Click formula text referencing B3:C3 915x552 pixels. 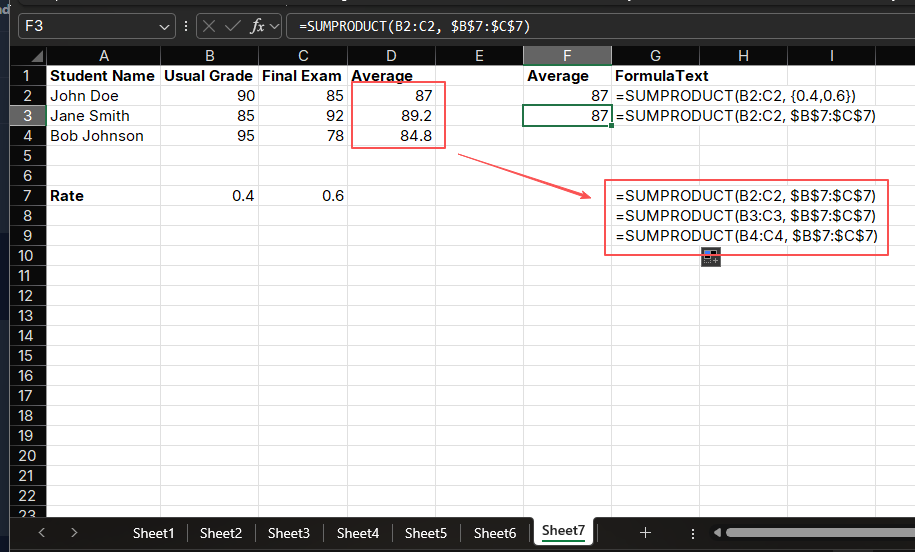pyautogui.click(x=745, y=216)
